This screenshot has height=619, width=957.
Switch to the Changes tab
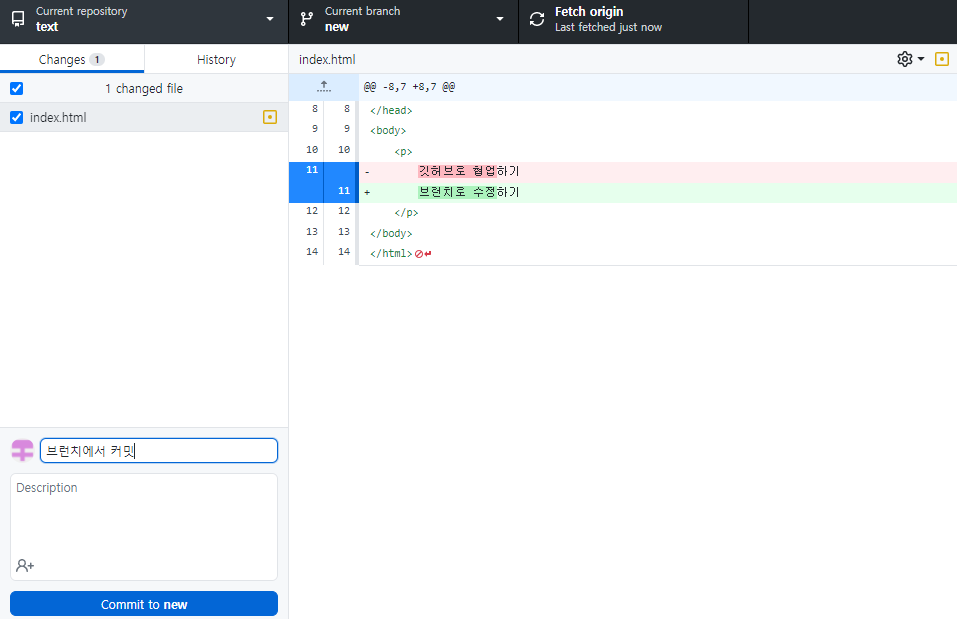click(x=72, y=59)
